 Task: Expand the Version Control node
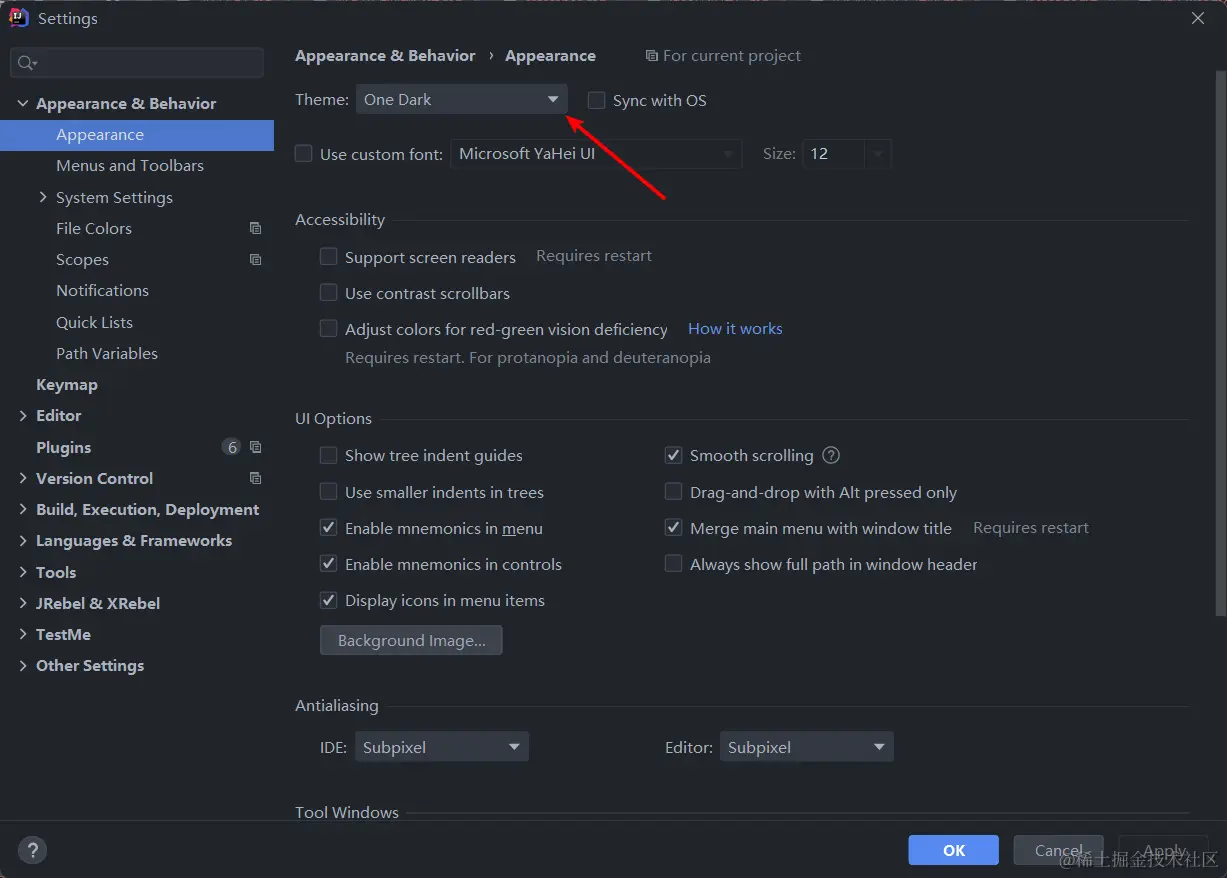coord(23,478)
